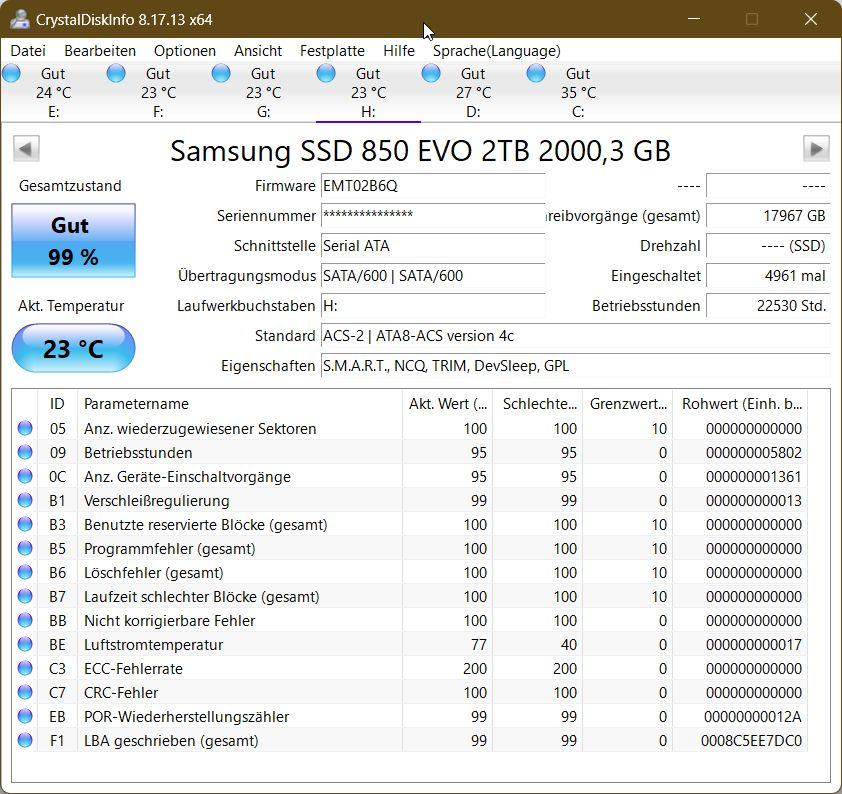Click status orb of Luftstromtemperatur row
Screen dimensions: 842x794
[25, 644]
